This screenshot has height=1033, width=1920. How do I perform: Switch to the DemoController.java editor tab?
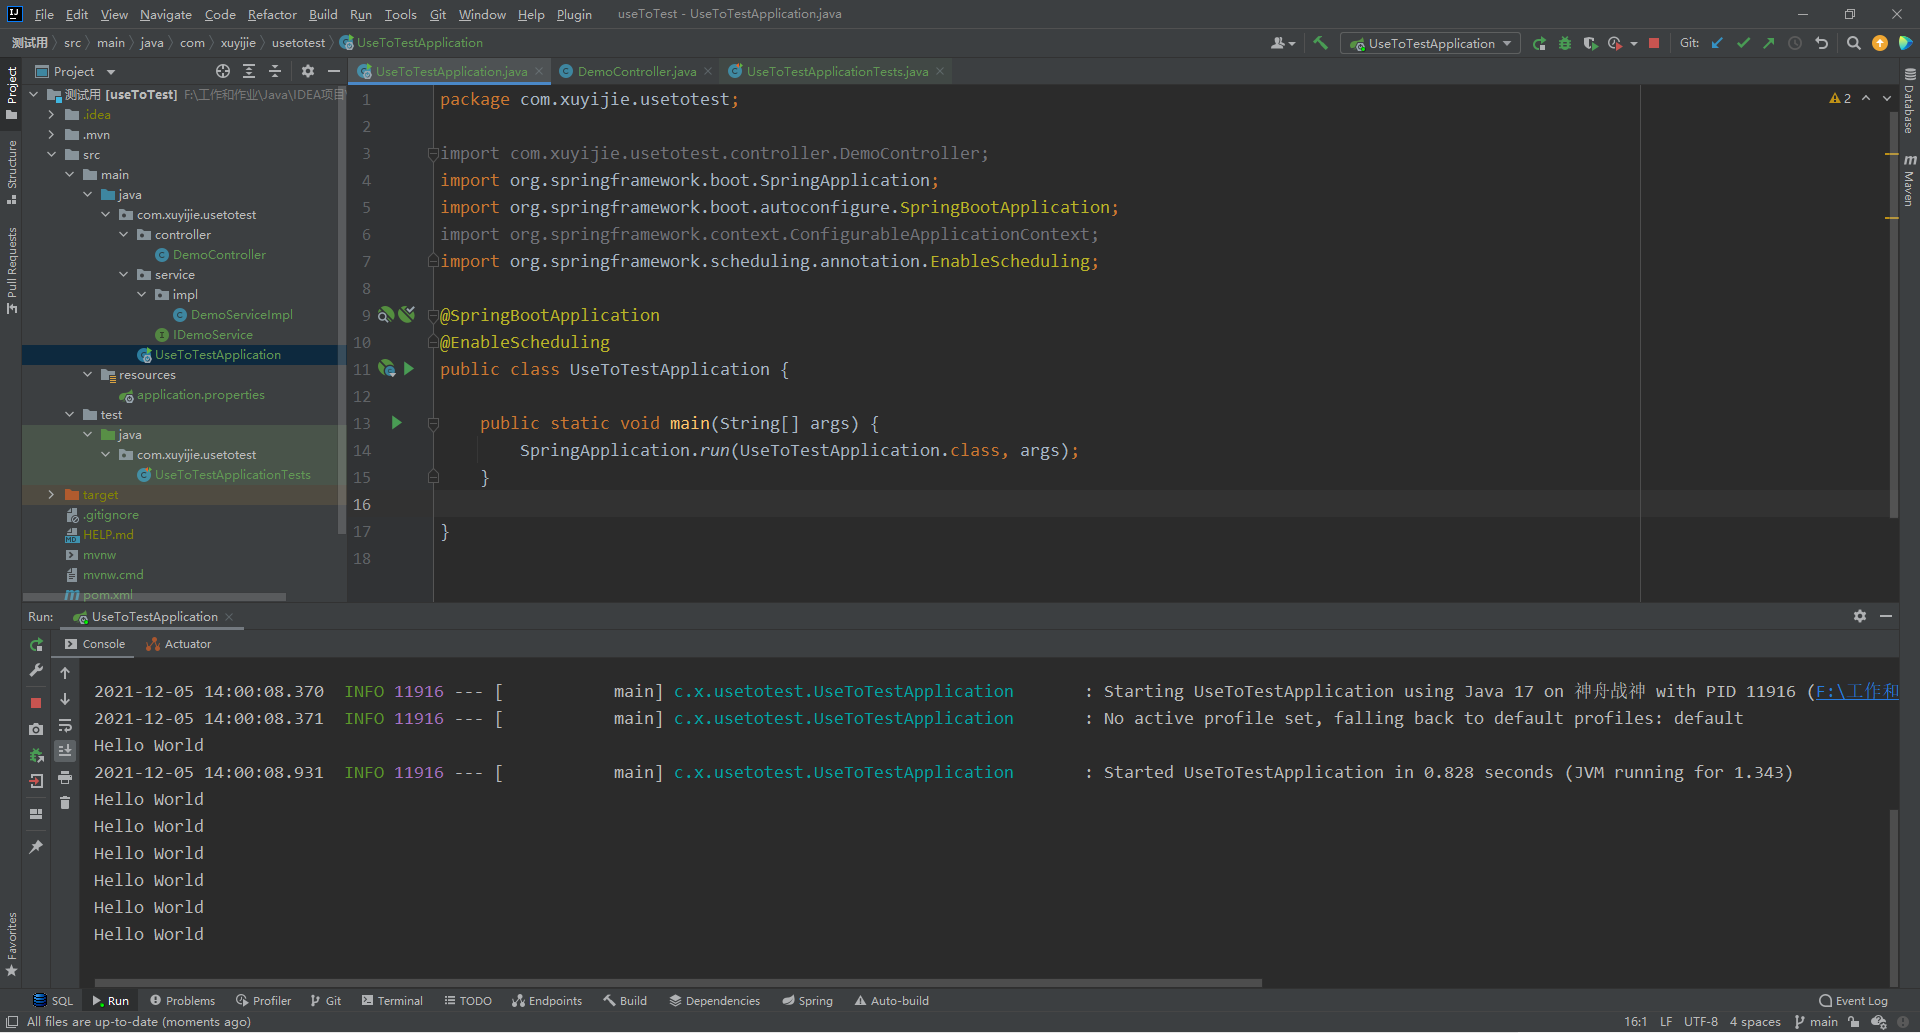click(x=636, y=71)
